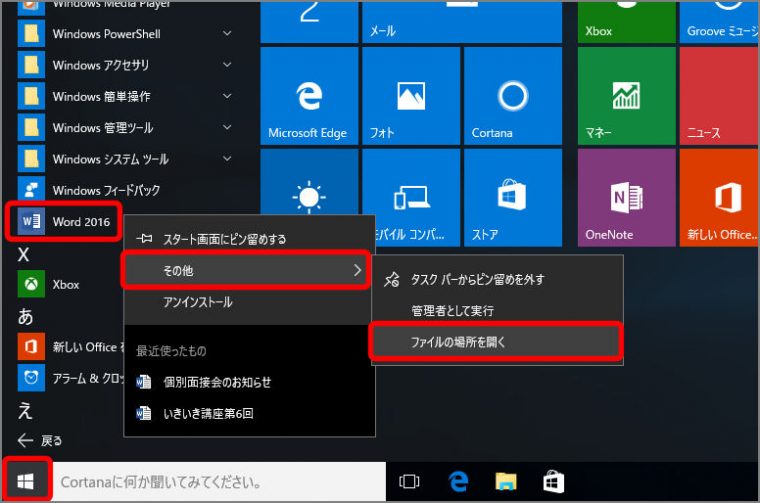Click the Windows Start button

26,482
